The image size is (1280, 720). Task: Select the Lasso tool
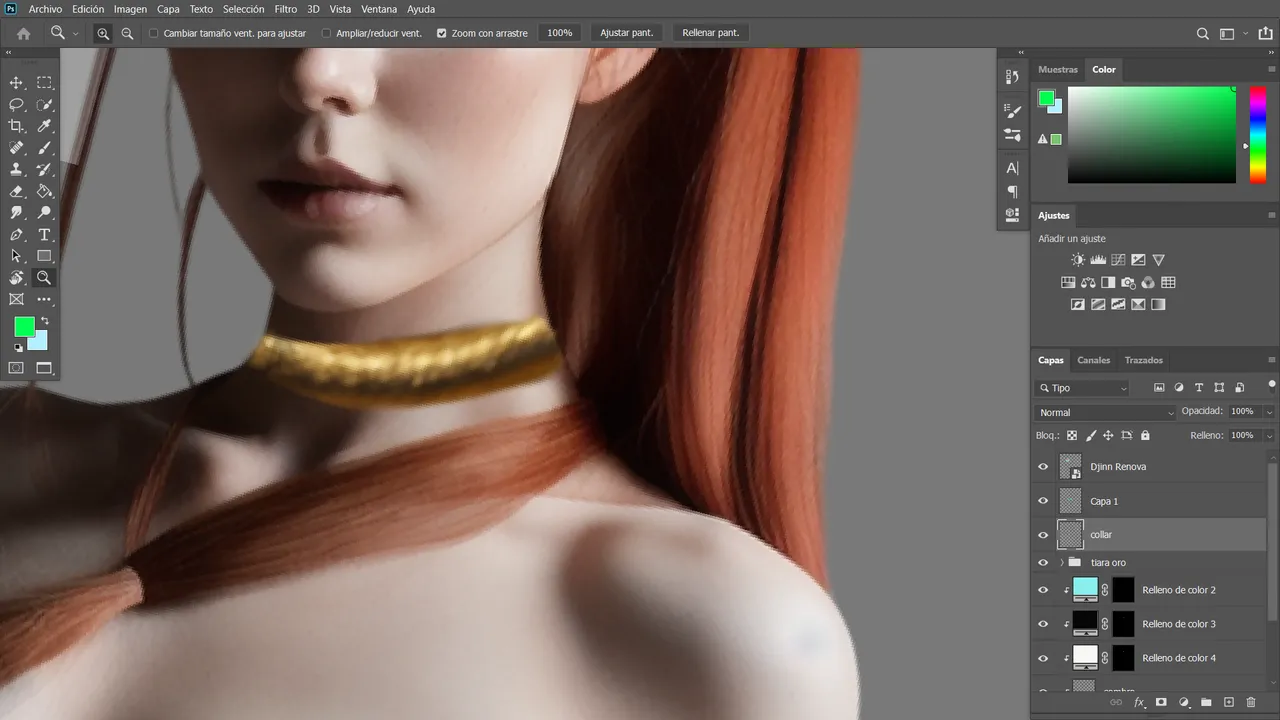16,105
